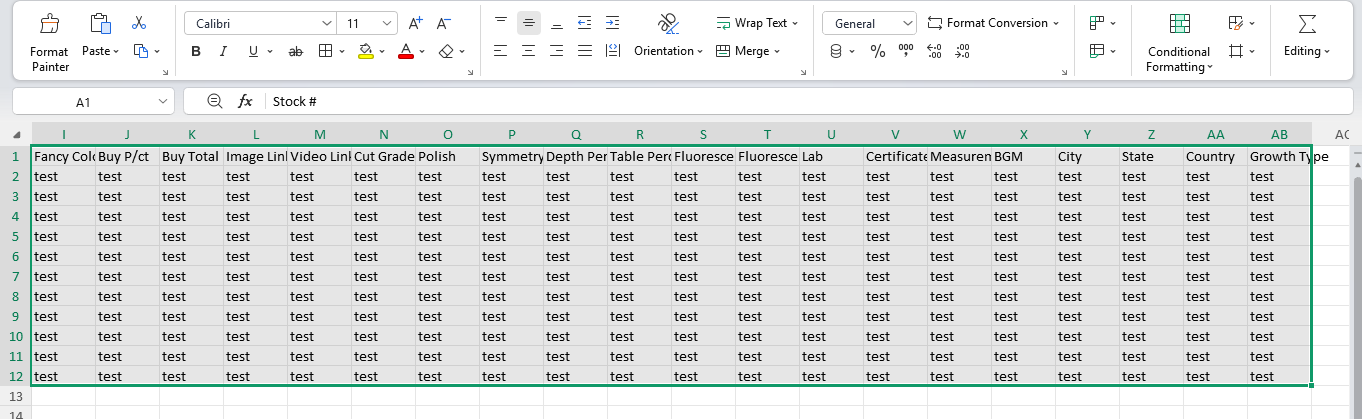Image resolution: width=1362 pixels, height=419 pixels.
Task: Select the Country header cell
Action: [1216, 157]
